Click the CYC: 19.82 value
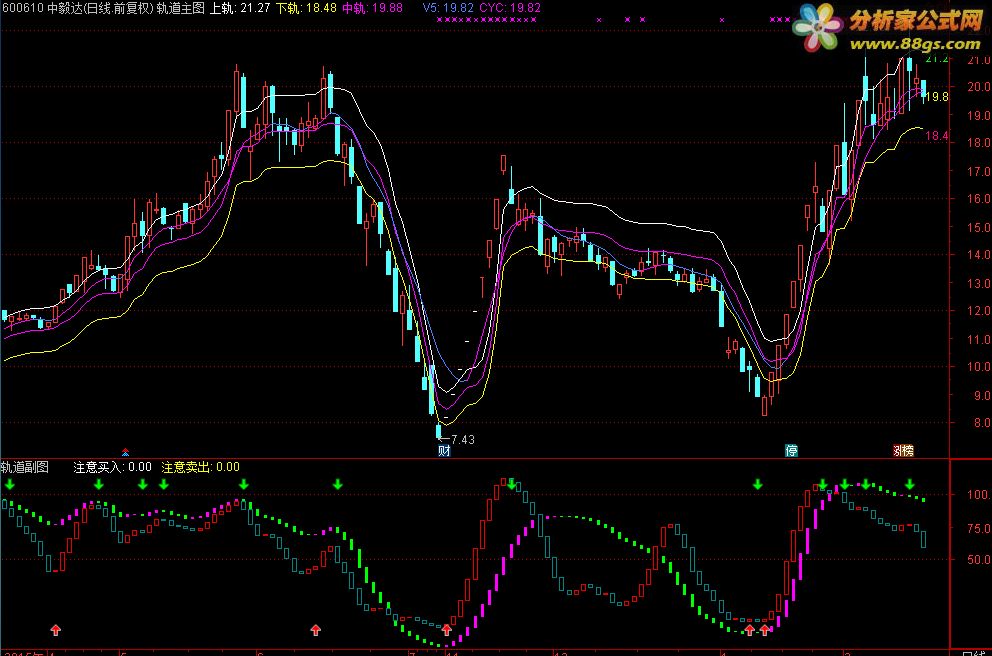 pos(510,8)
